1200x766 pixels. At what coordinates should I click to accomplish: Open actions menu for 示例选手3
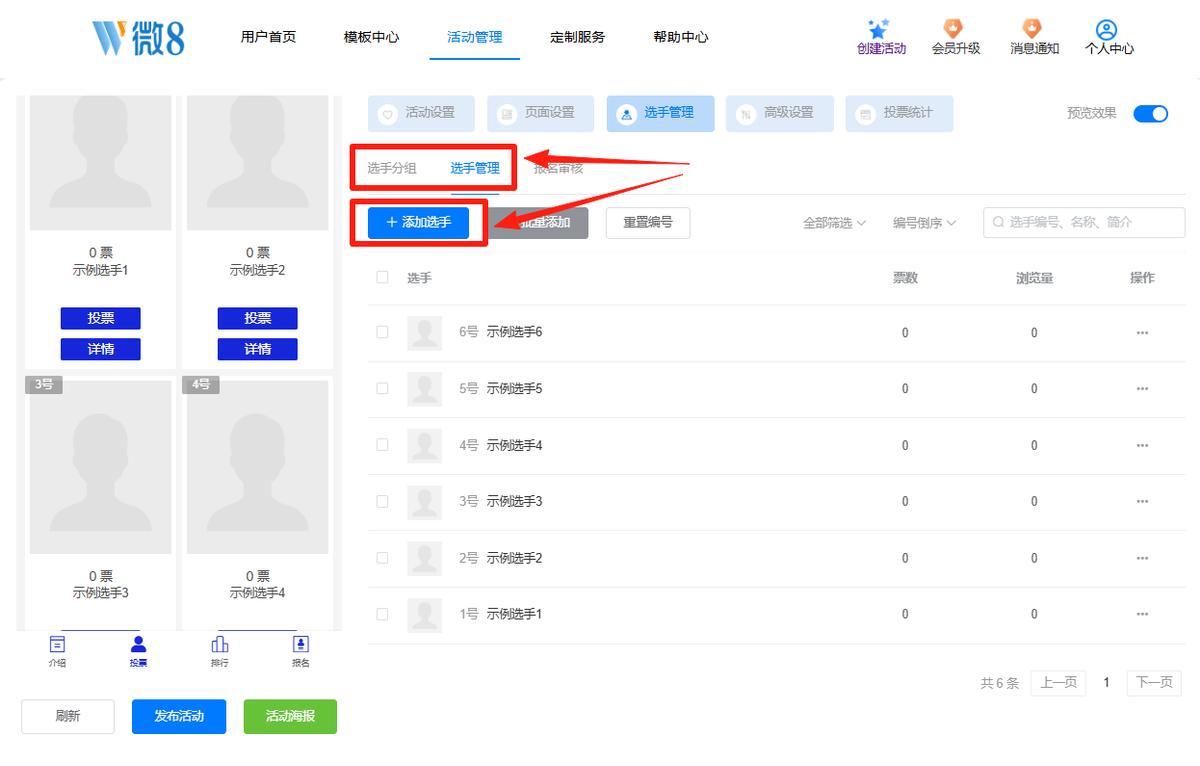pos(1142,502)
